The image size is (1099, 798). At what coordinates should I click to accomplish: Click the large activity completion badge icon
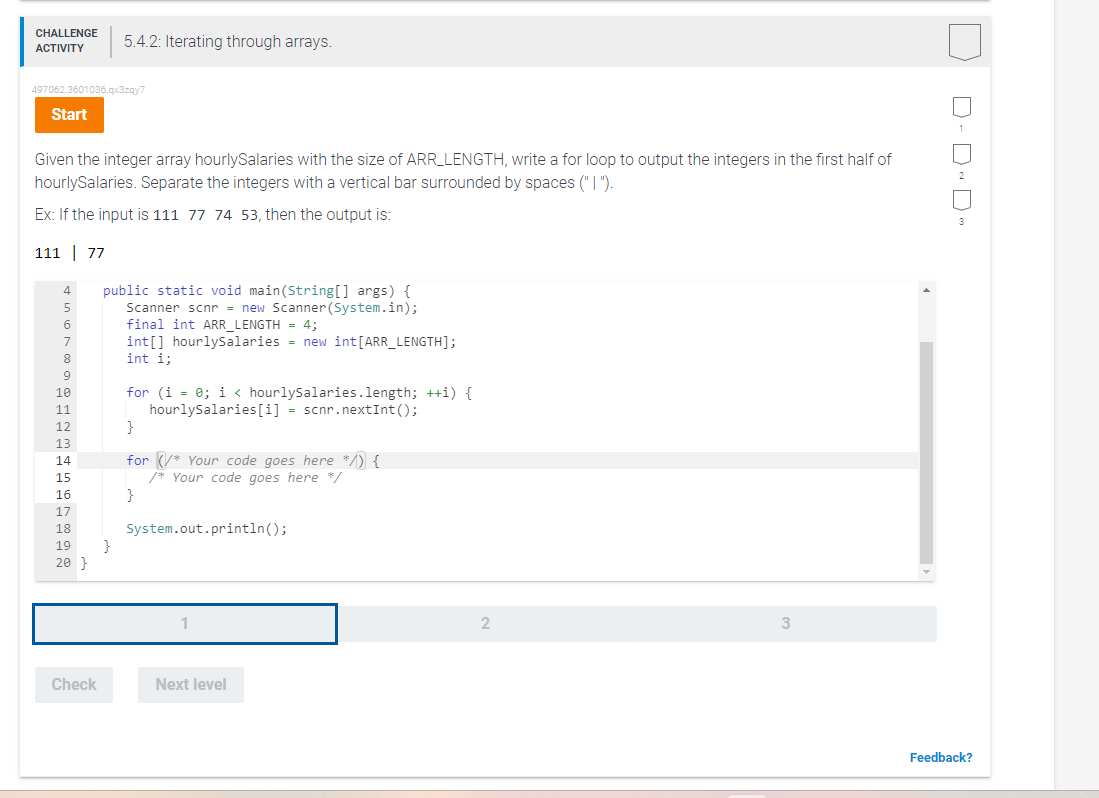click(x=964, y=42)
